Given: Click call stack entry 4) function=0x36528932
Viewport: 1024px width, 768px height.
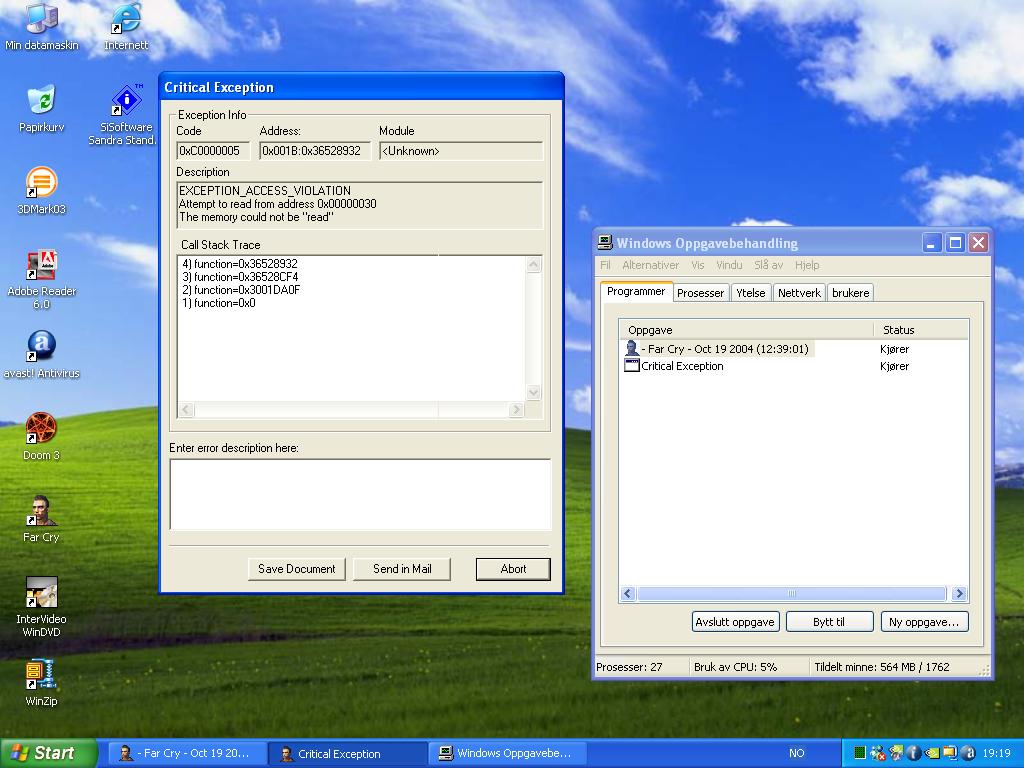Looking at the screenshot, I should pyautogui.click(x=240, y=264).
